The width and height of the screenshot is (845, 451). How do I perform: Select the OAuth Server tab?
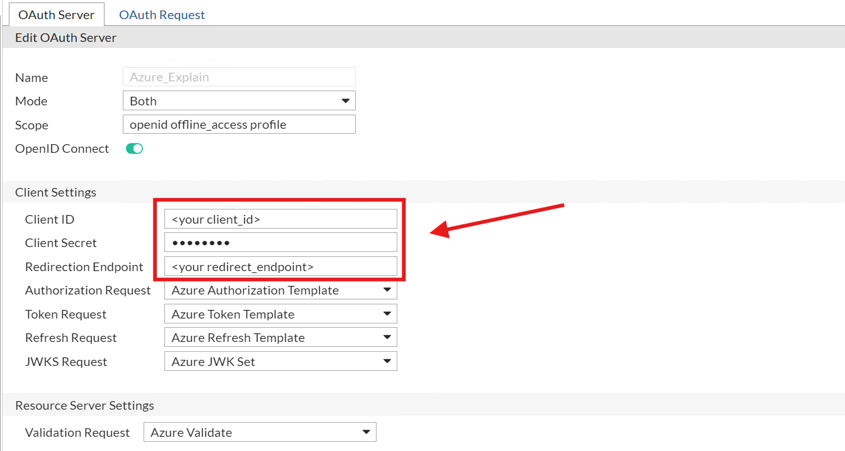click(x=56, y=15)
